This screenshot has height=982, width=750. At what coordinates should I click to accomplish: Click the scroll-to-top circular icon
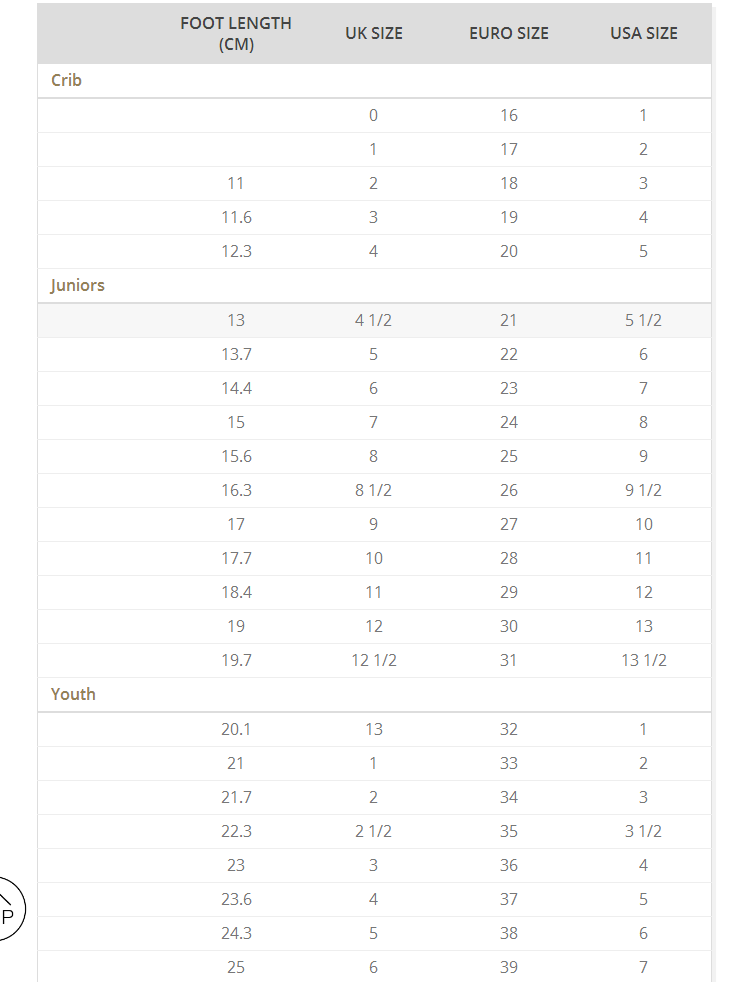click(x=6, y=908)
